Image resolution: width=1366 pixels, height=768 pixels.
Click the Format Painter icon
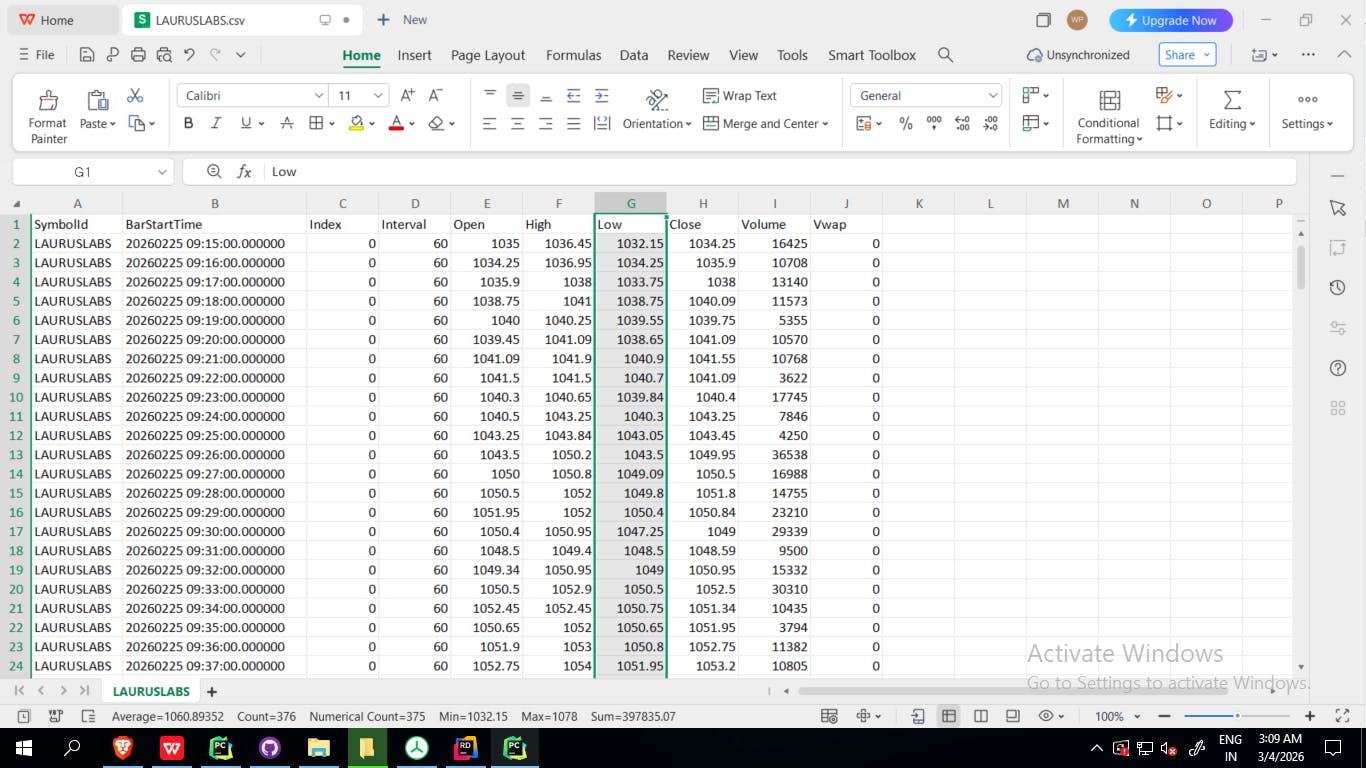[48, 100]
